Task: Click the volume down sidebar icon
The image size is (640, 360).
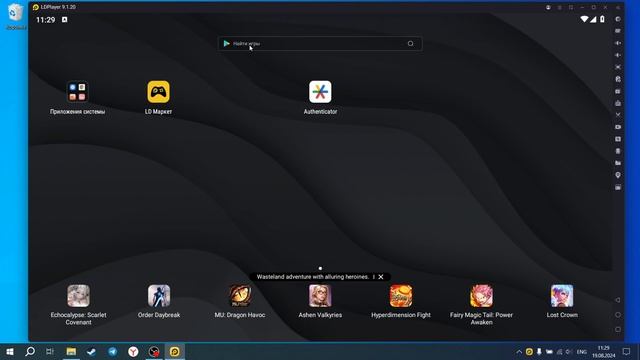Action: tap(618, 55)
